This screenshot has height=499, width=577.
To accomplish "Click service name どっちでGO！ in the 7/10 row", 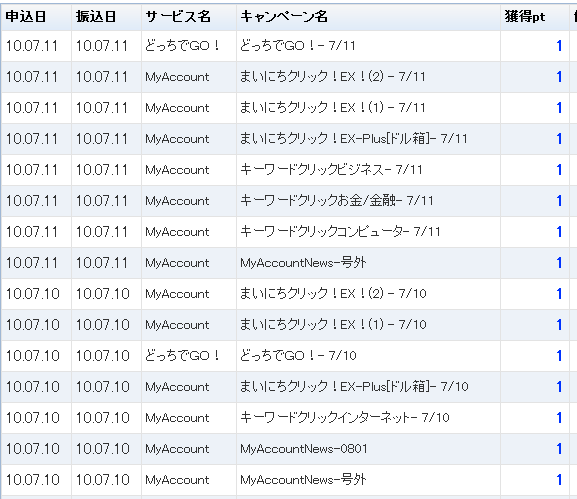I will pos(183,355).
